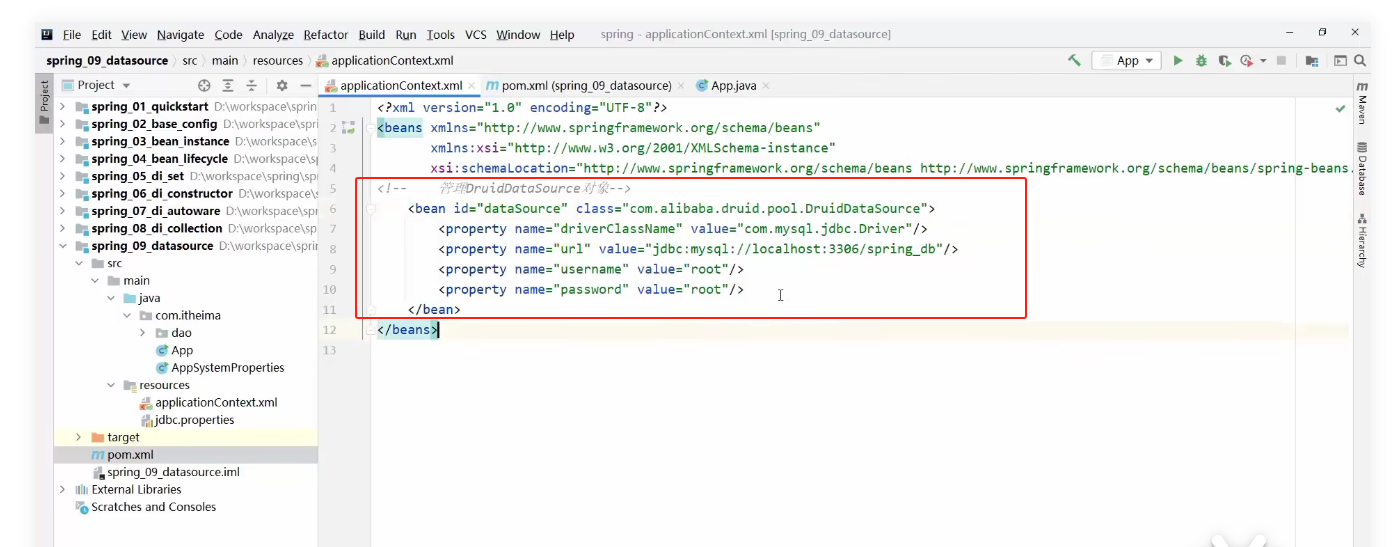Expand the spring_01_quickstart module
The height and width of the screenshot is (547, 1399).
(x=63, y=107)
